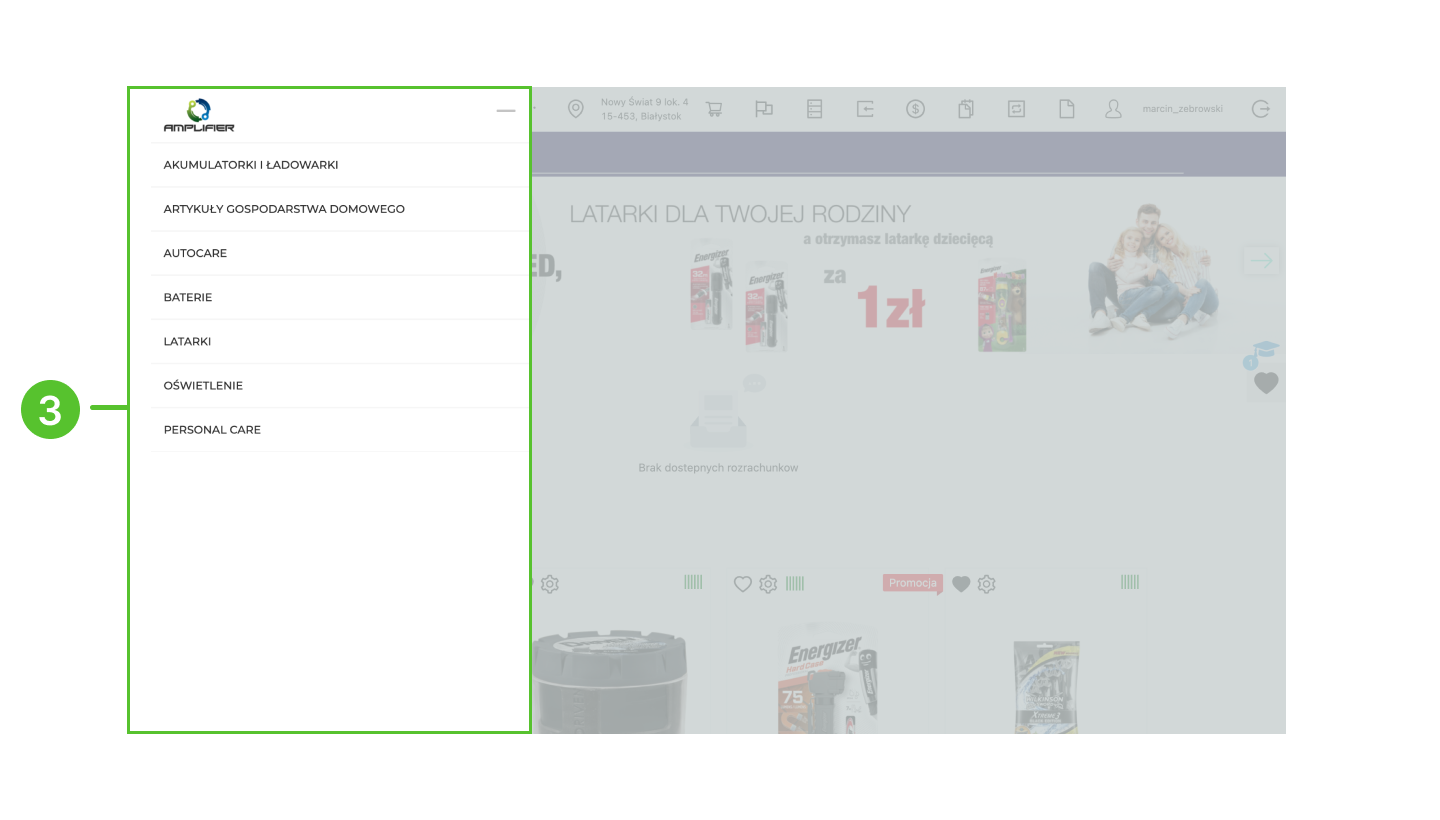Open the graduation cap icon with badge 1
The height and width of the screenshot is (820, 1440).
(x=1264, y=354)
